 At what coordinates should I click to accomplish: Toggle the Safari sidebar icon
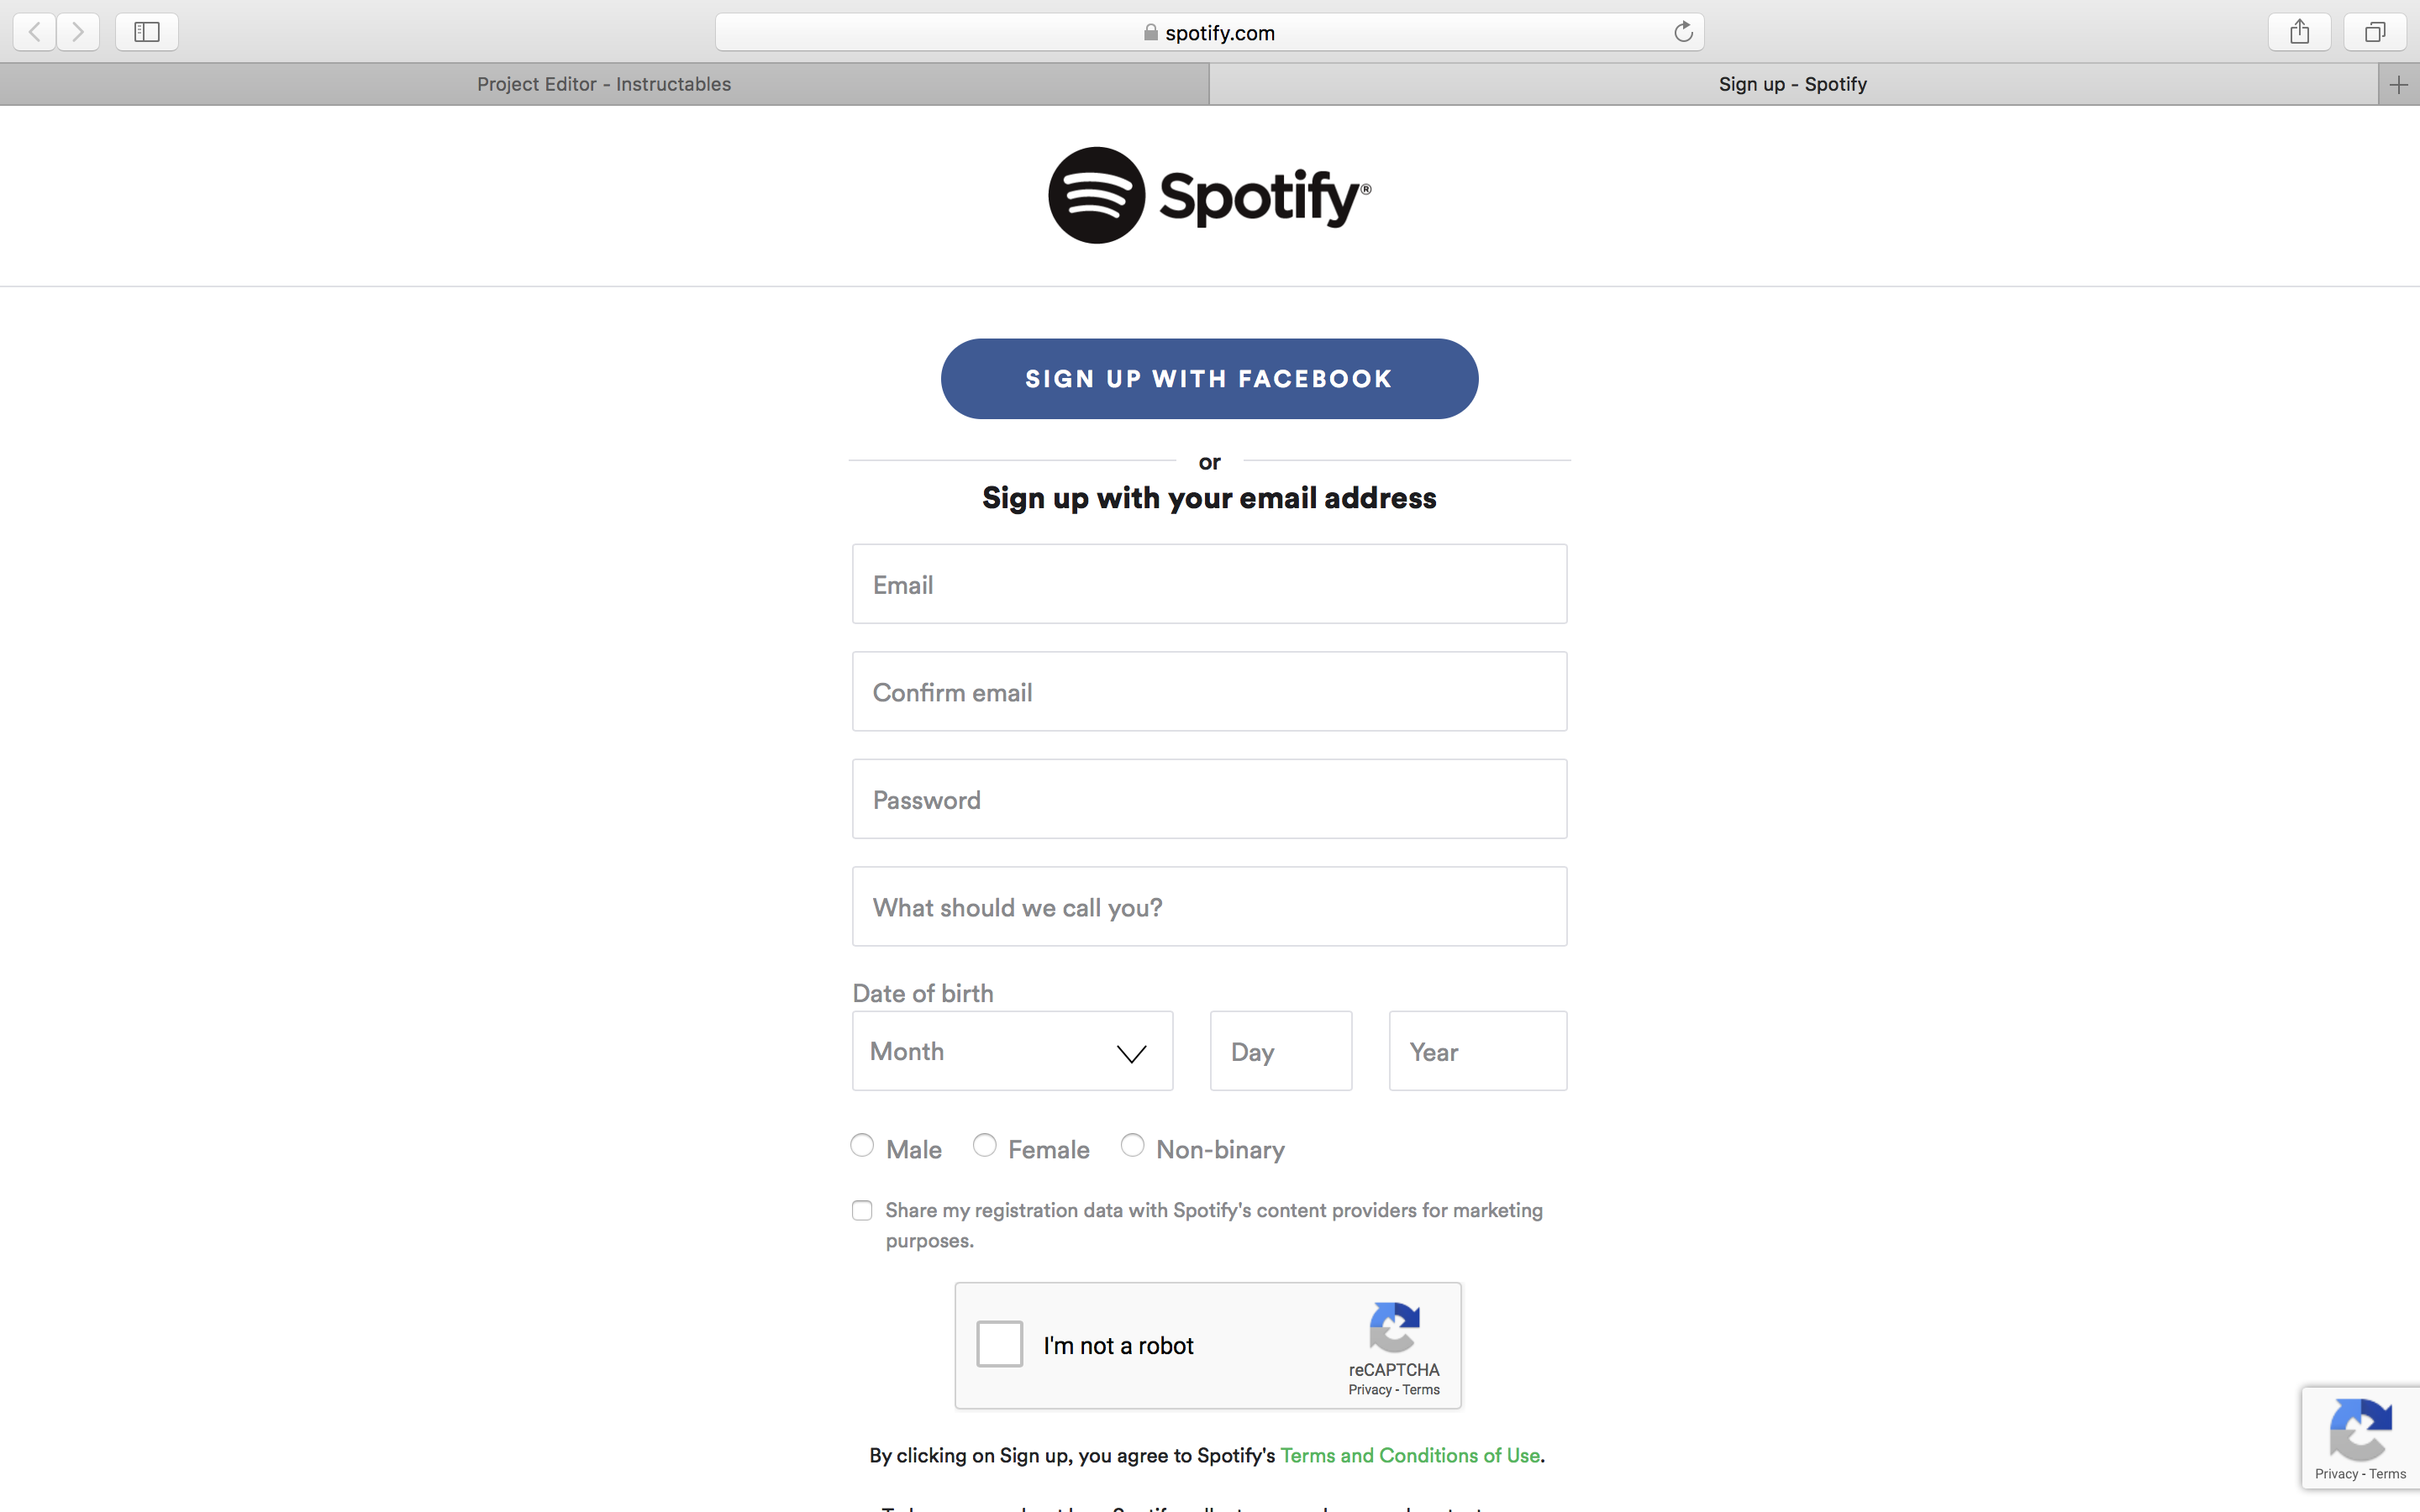147,32
